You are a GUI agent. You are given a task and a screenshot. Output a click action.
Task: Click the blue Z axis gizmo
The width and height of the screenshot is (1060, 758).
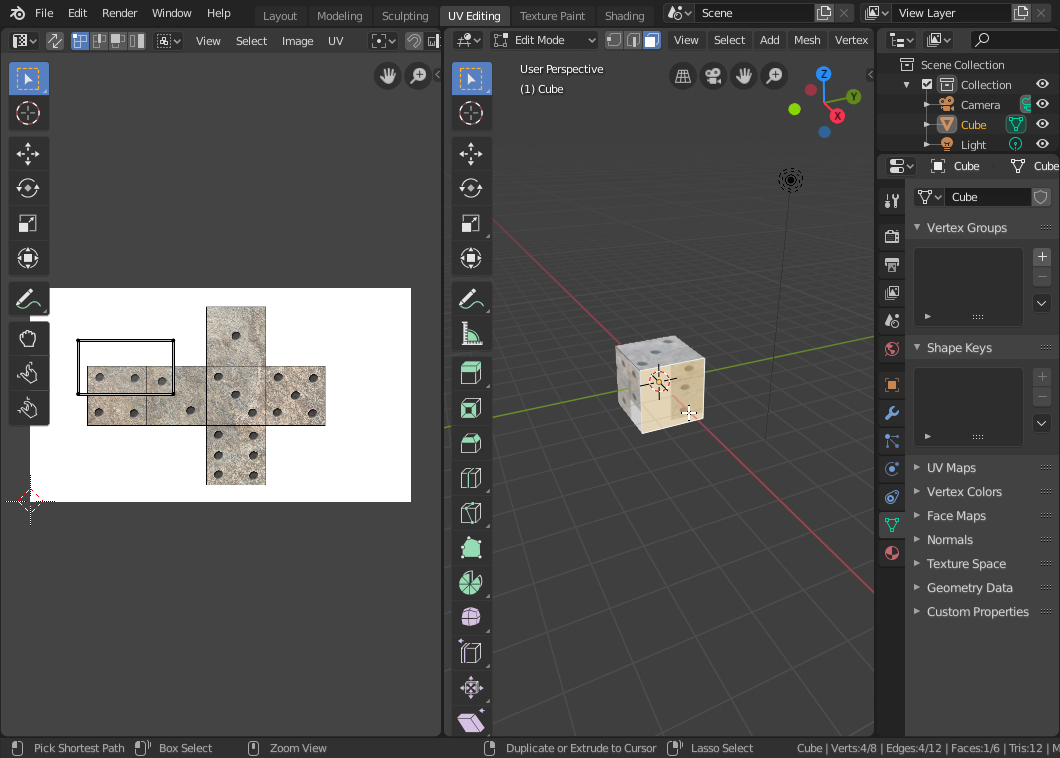coord(823,74)
